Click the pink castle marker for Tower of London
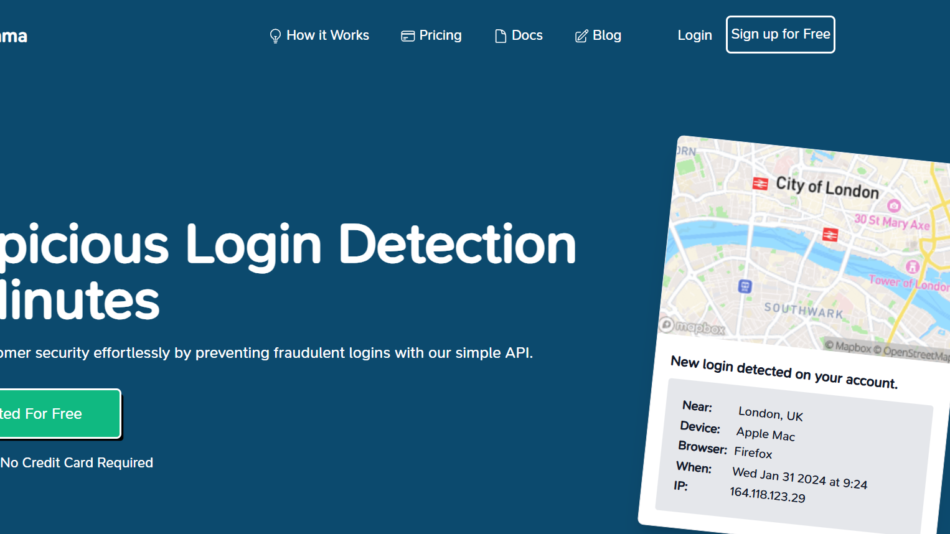 tap(912, 266)
